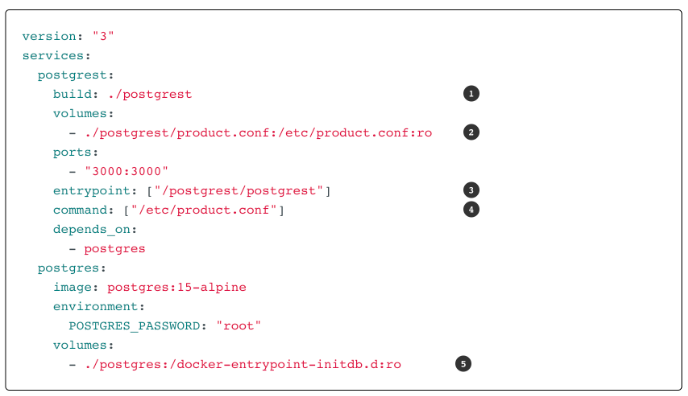The height and width of the screenshot is (396, 688).
Task: Click the services key
Action: (x=53, y=55)
